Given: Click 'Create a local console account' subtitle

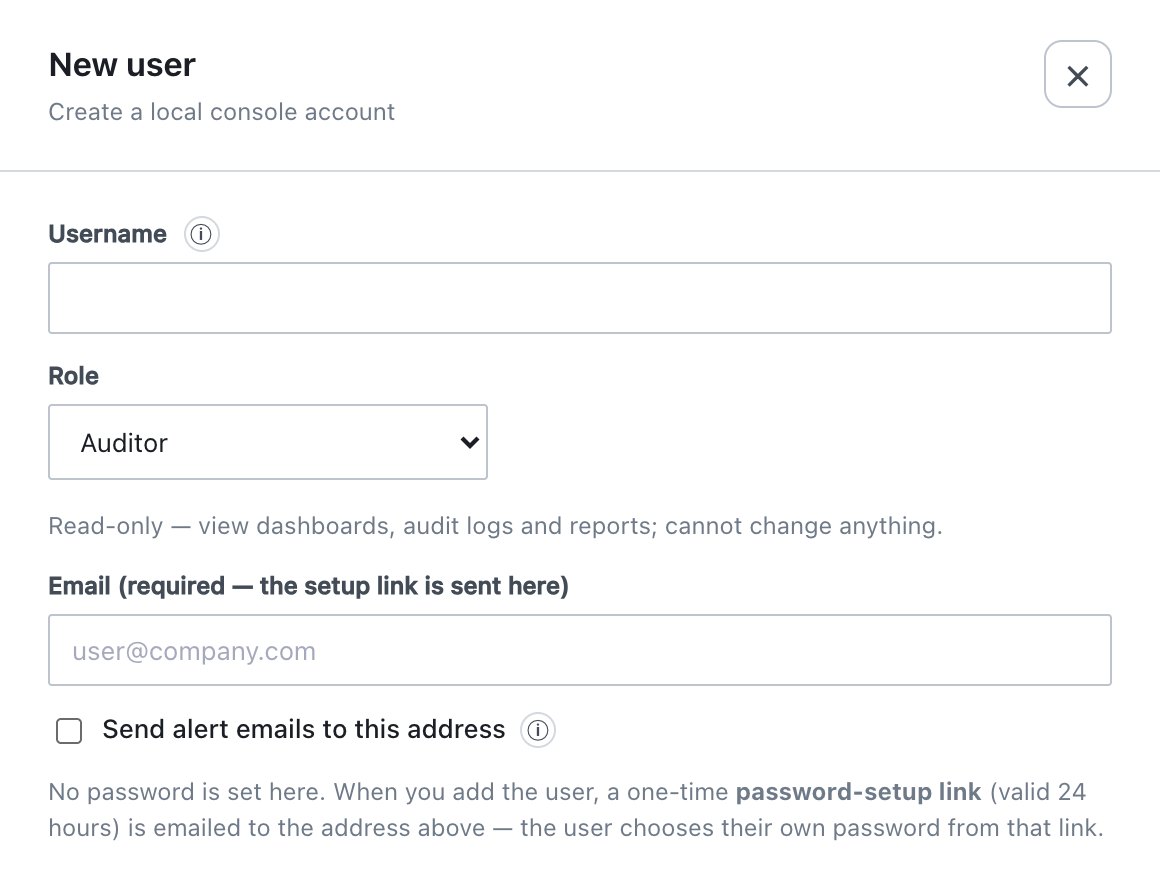Looking at the screenshot, I should pos(222,112).
